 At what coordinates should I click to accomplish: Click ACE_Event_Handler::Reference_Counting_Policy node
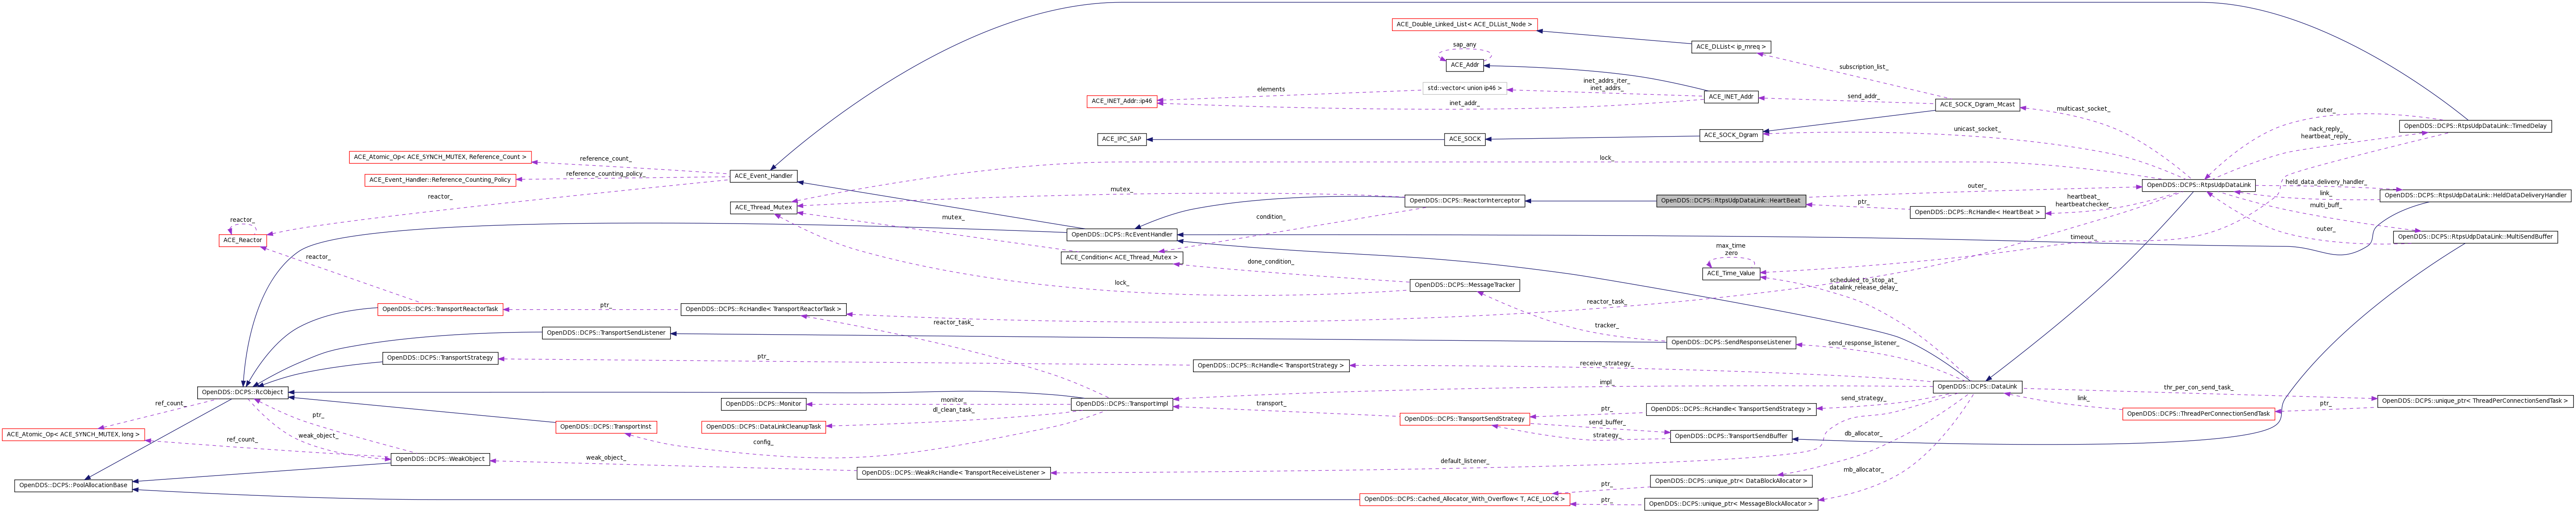[x=440, y=180]
